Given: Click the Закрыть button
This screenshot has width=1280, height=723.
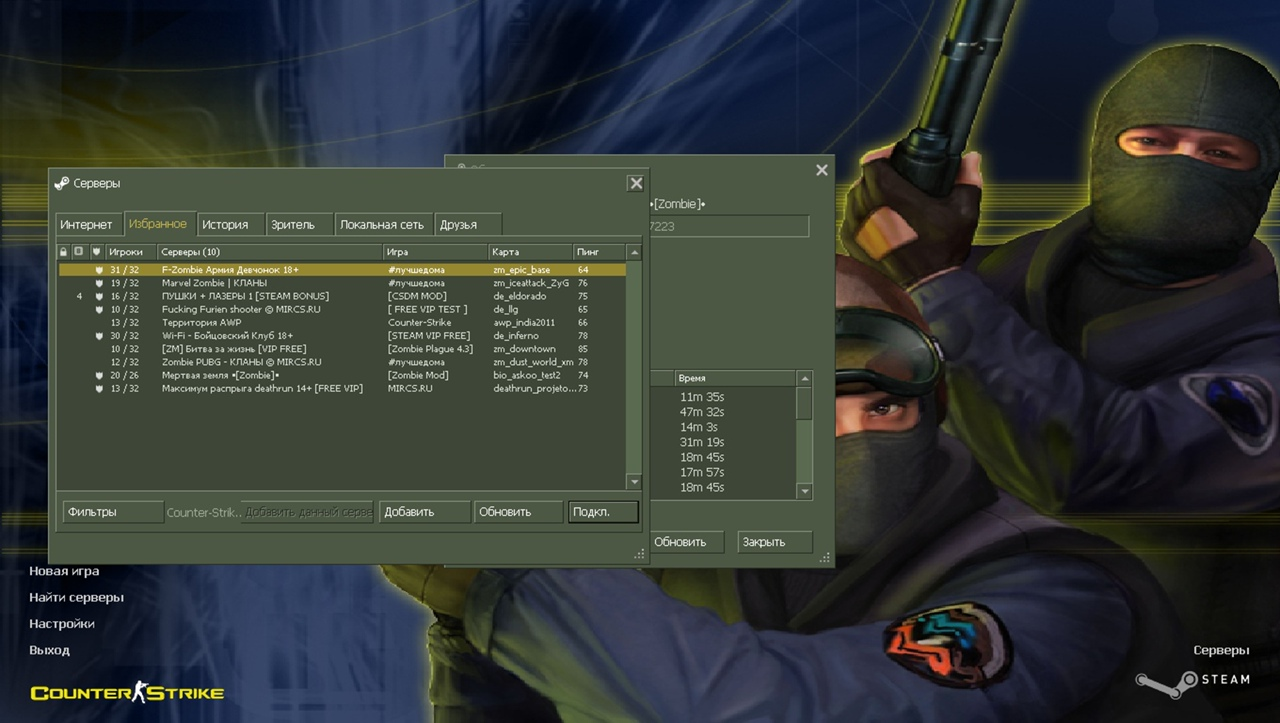Looking at the screenshot, I should [775, 542].
